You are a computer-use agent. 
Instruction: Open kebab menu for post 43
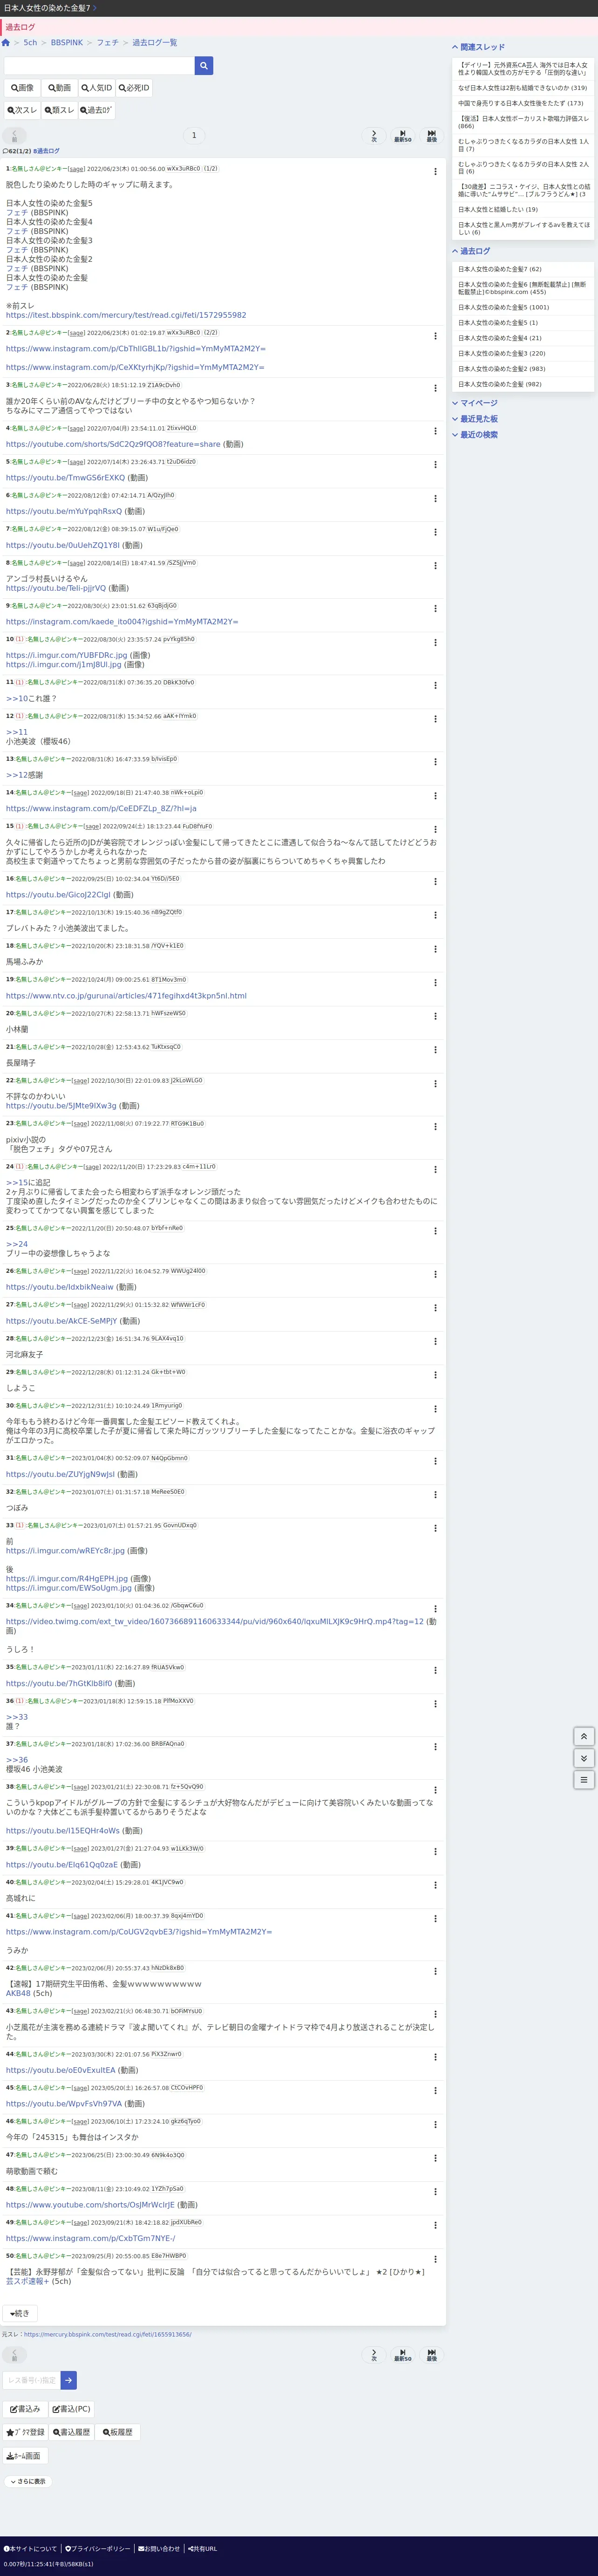pyautogui.click(x=435, y=2014)
